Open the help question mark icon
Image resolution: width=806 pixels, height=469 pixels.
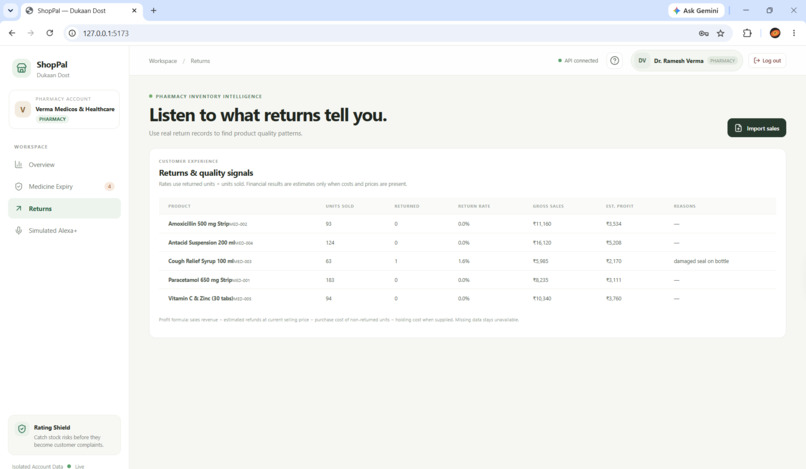(614, 61)
